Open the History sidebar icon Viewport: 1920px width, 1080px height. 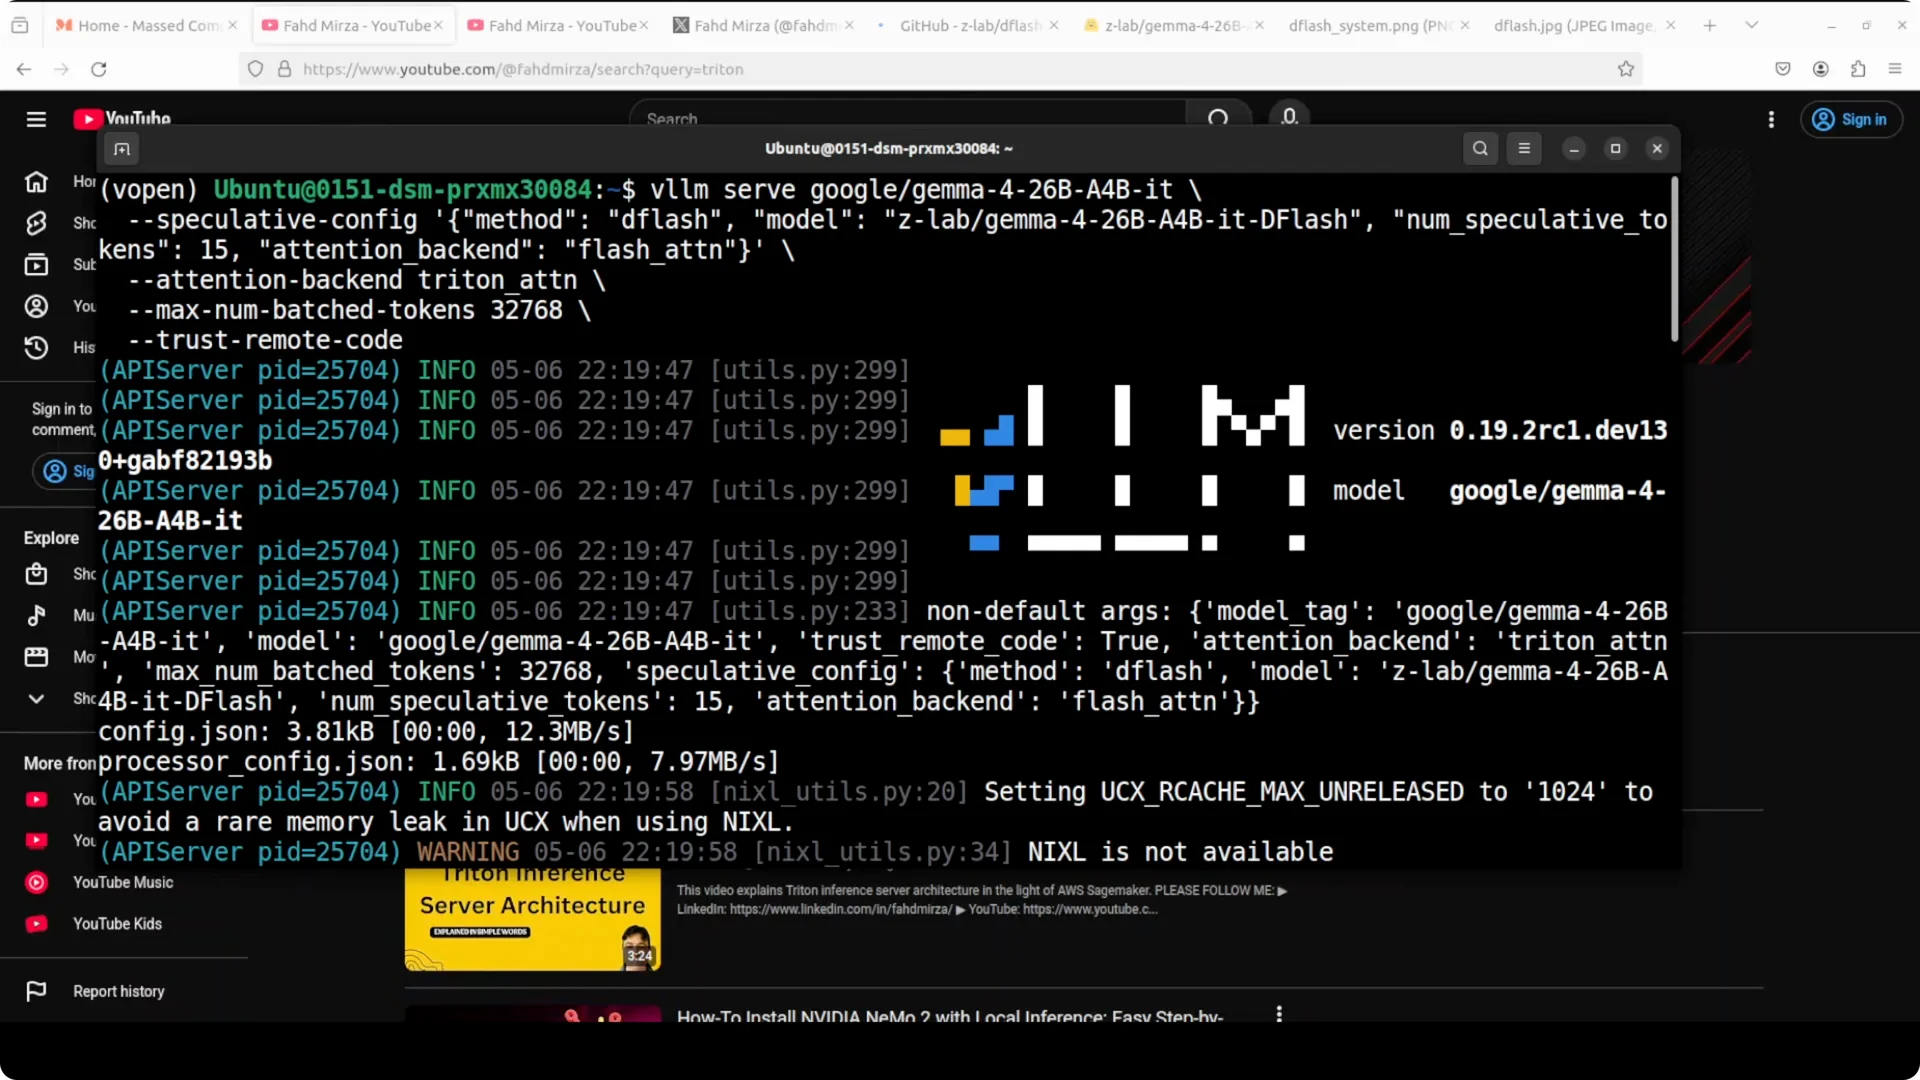click(x=36, y=348)
